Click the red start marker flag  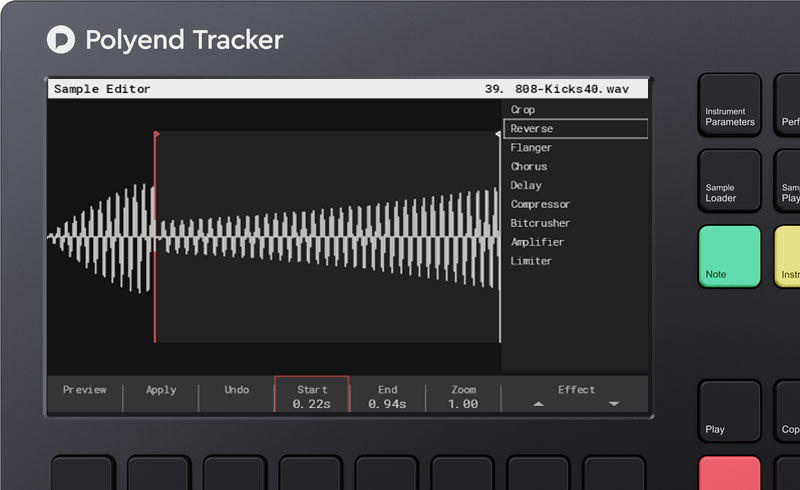(157, 134)
